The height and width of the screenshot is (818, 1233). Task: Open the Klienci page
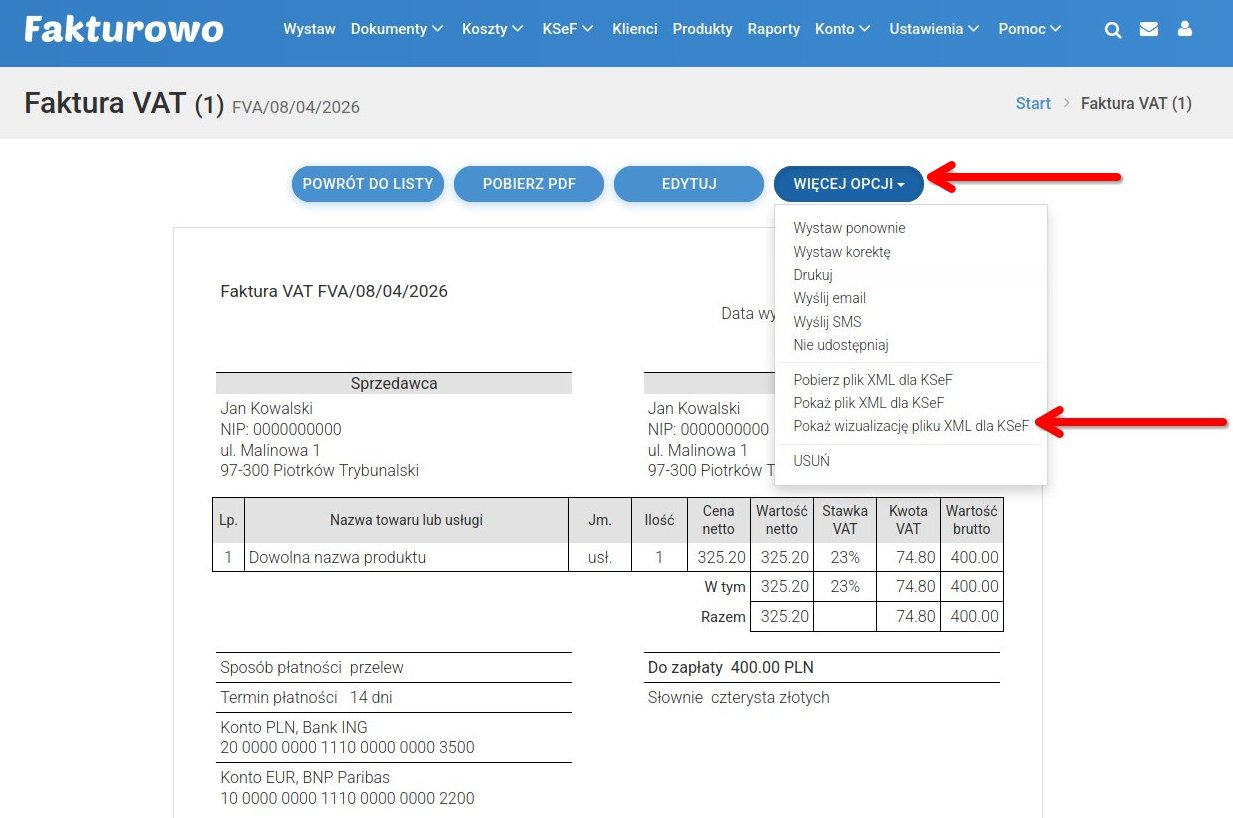click(x=635, y=29)
